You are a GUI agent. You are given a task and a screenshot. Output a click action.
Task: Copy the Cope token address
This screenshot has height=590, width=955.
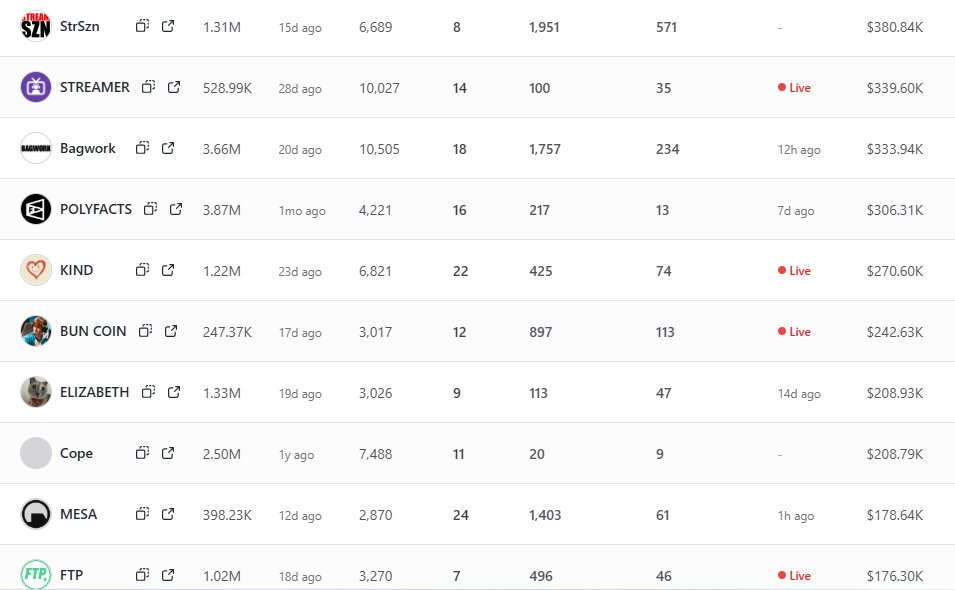point(142,453)
